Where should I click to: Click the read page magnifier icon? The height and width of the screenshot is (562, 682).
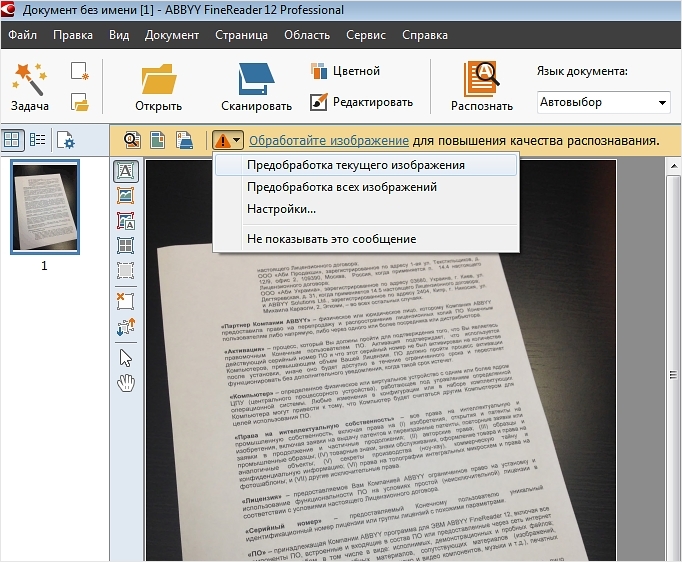click(x=132, y=140)
